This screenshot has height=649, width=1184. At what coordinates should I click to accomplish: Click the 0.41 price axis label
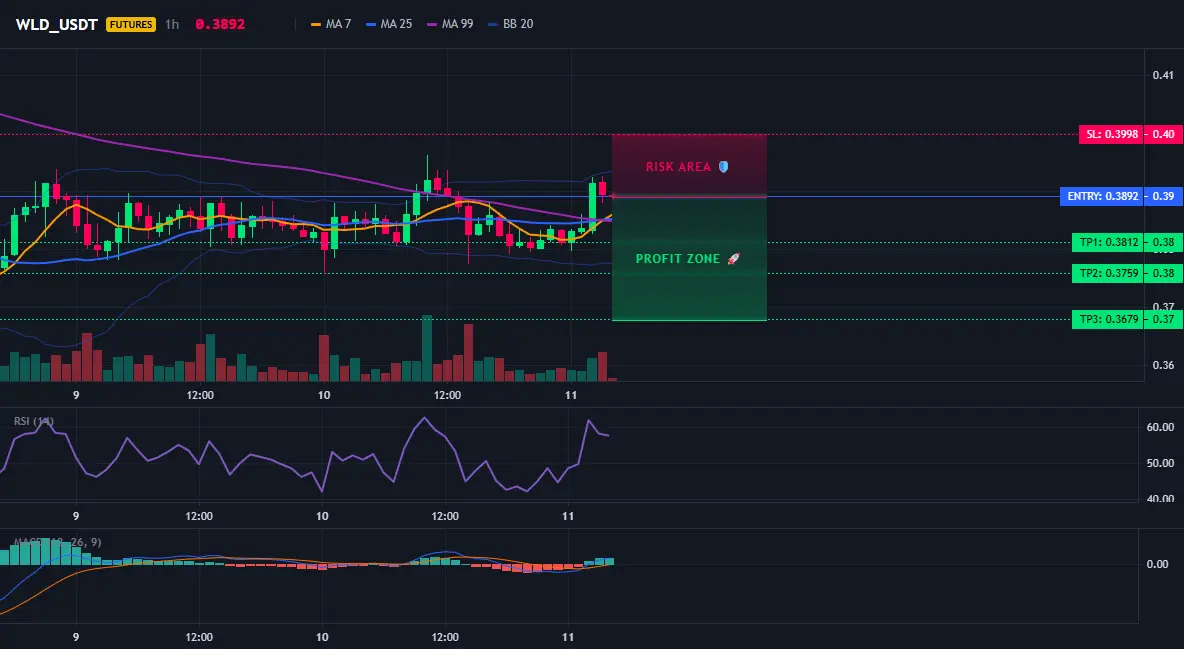click(x=1163, y=75)
